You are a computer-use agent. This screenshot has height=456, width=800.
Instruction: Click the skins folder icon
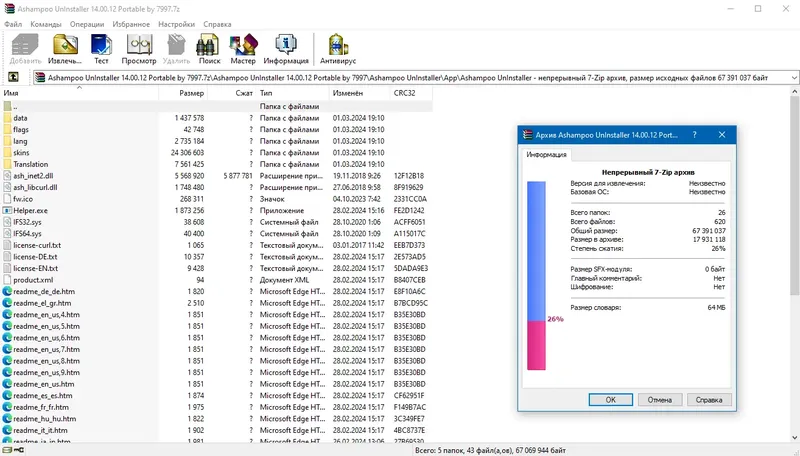click(7, 153)
